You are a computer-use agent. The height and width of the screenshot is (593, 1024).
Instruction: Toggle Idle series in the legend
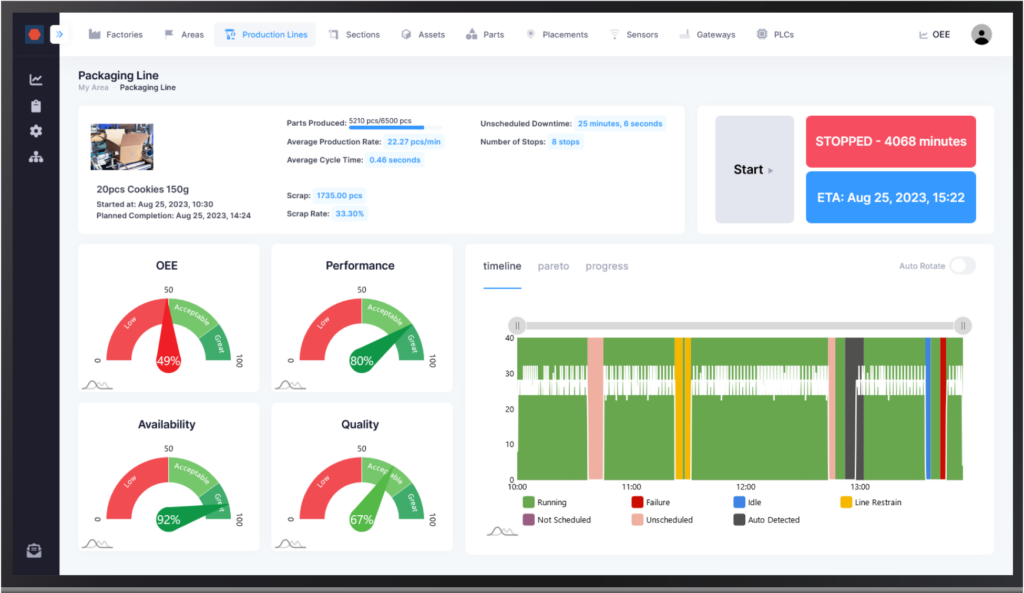click(x=747, y=502)
